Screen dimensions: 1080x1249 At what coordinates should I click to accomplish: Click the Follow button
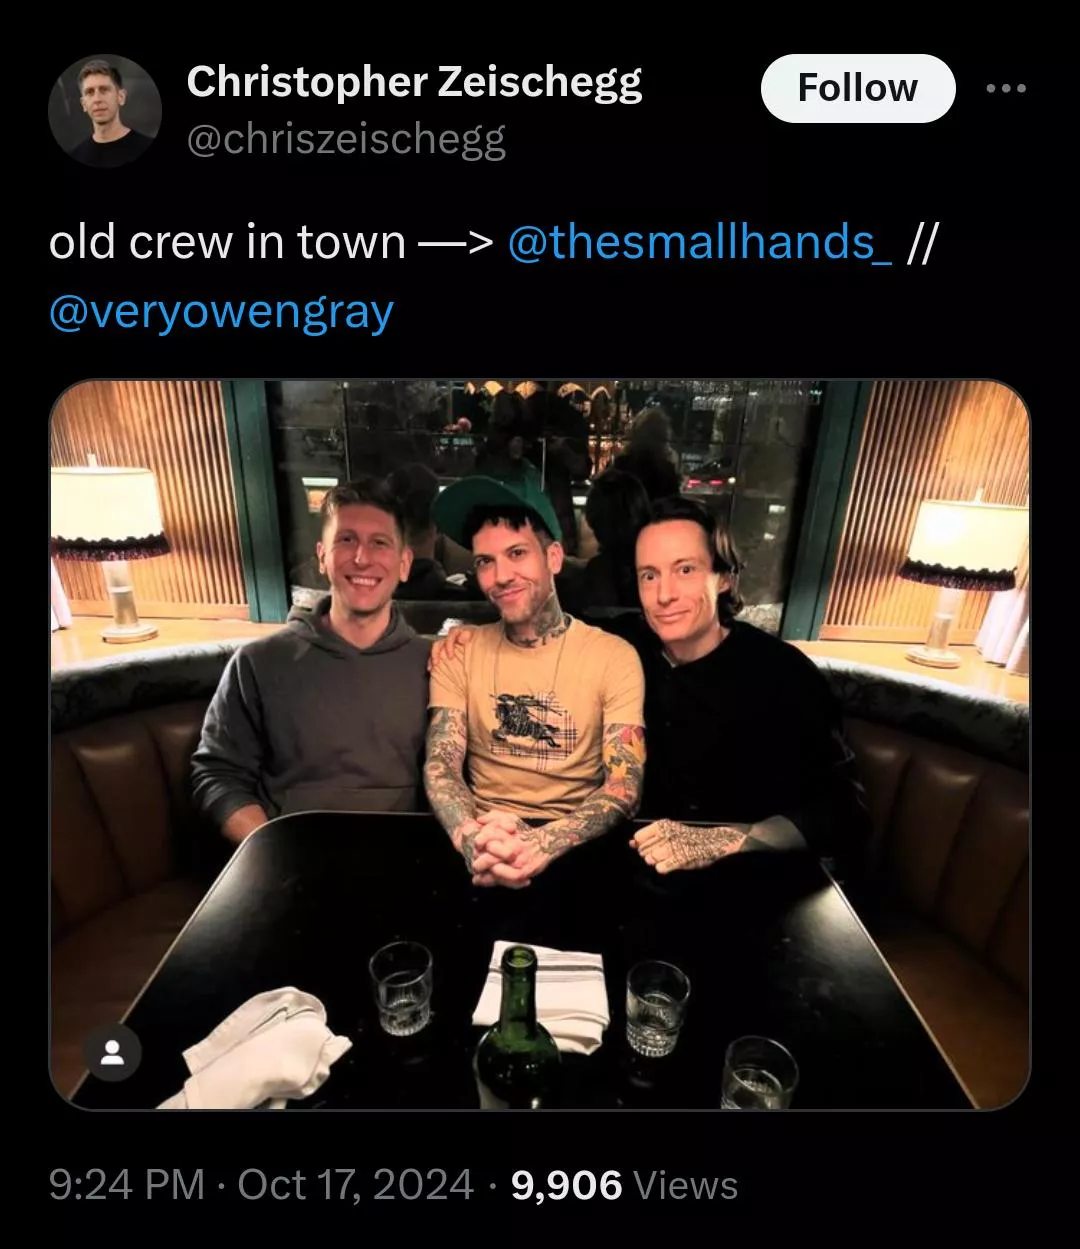tap(858, 88)
